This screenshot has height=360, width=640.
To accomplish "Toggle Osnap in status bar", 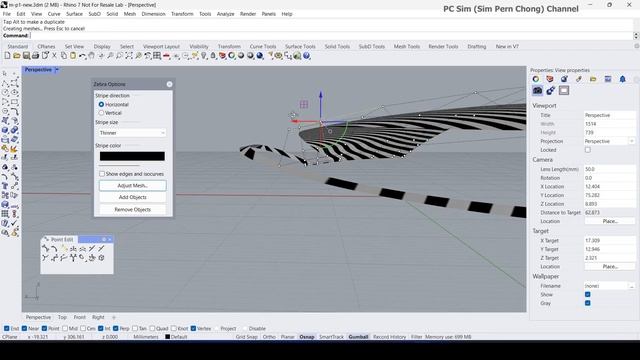I will [x=307, y=337].
